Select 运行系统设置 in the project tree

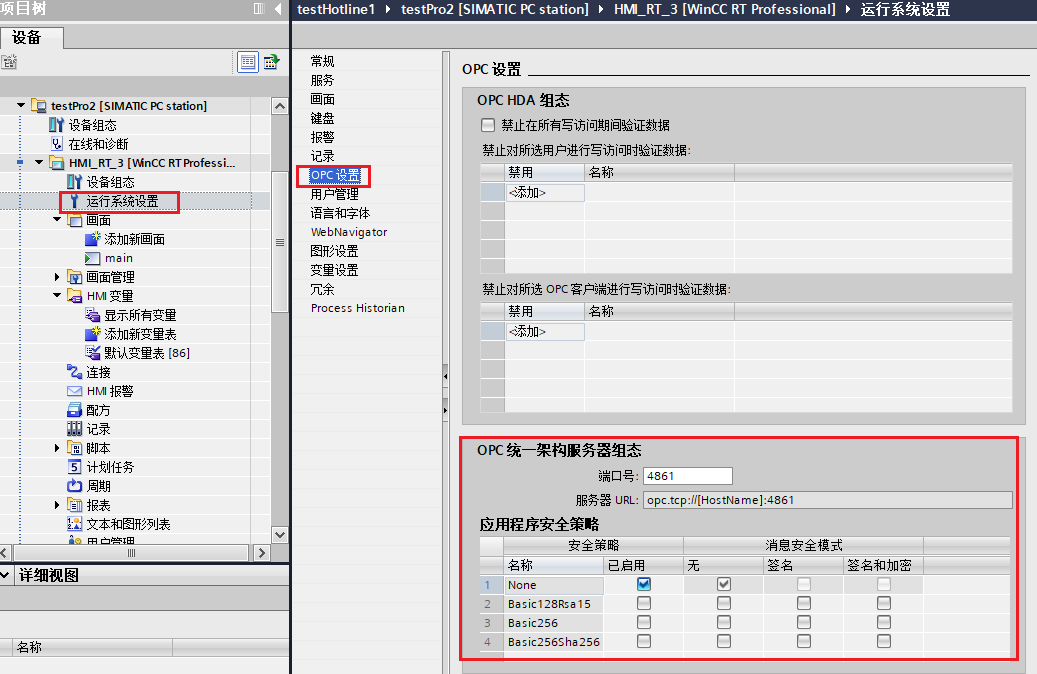click(119, 201)
